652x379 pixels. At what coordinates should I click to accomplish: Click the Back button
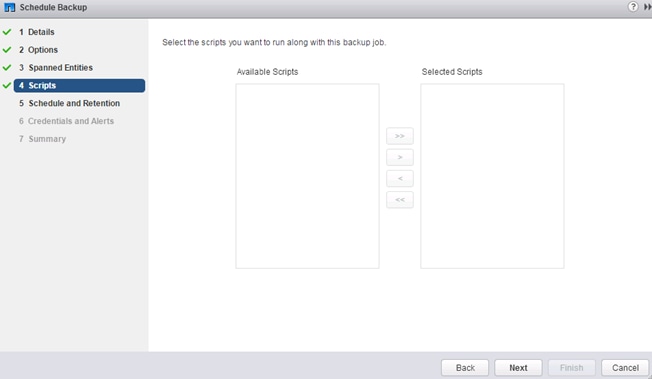(465, 368)
